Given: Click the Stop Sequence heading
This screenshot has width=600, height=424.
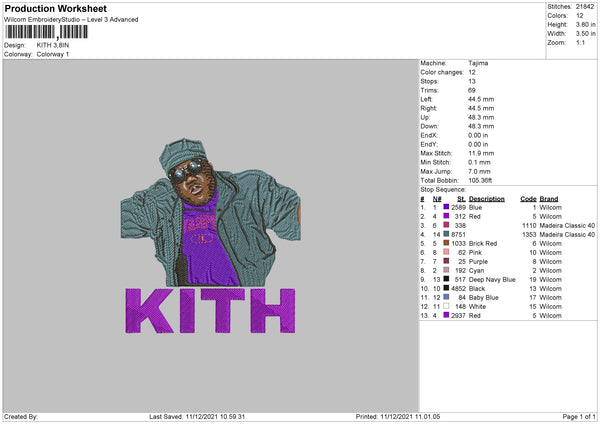Looking at the screenshot, I should click(x=443, y=188).
